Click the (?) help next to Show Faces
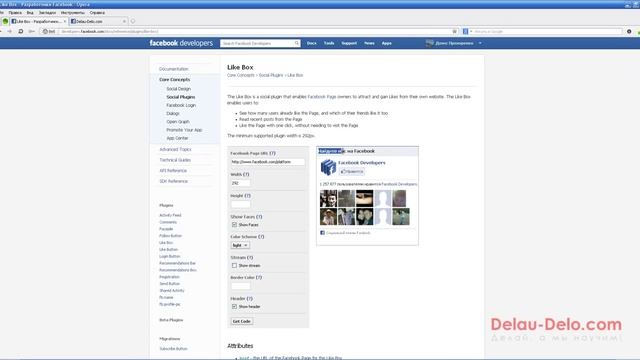Viewport: 640px width, 360px height. pos(259,217)
